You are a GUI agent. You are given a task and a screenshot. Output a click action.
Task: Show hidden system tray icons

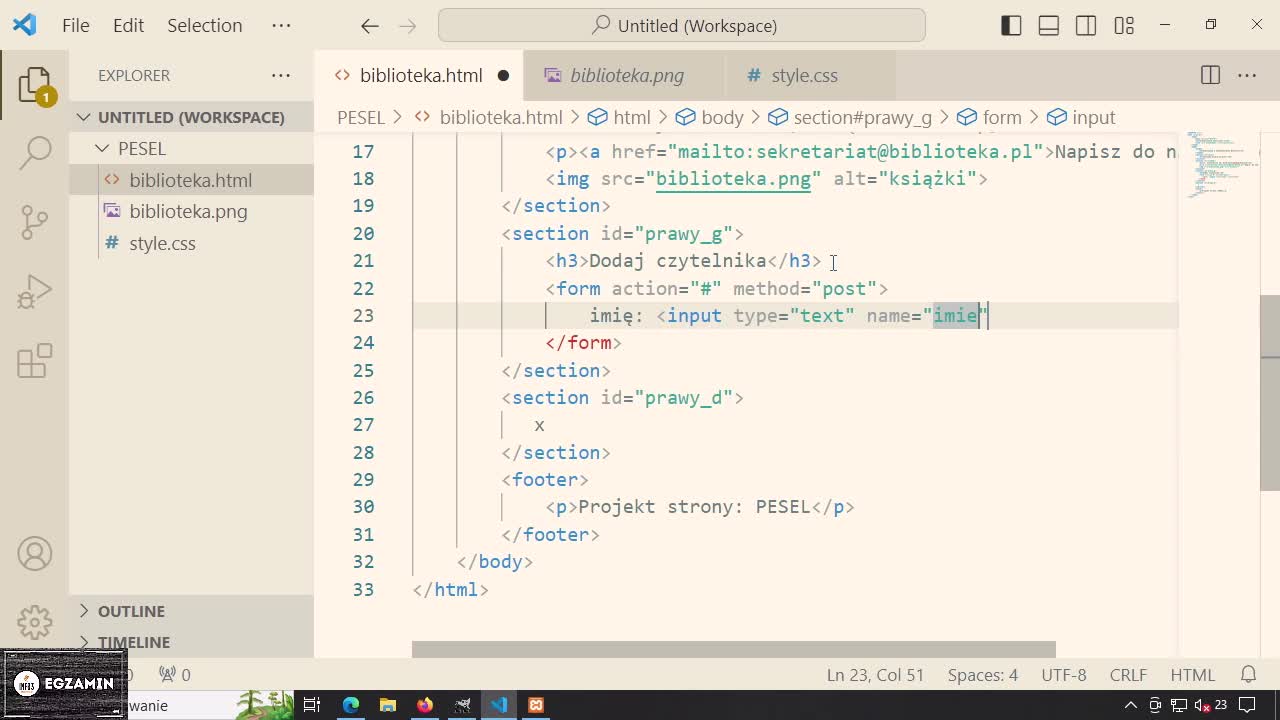pyautogui.click(x=1131, y=705)
